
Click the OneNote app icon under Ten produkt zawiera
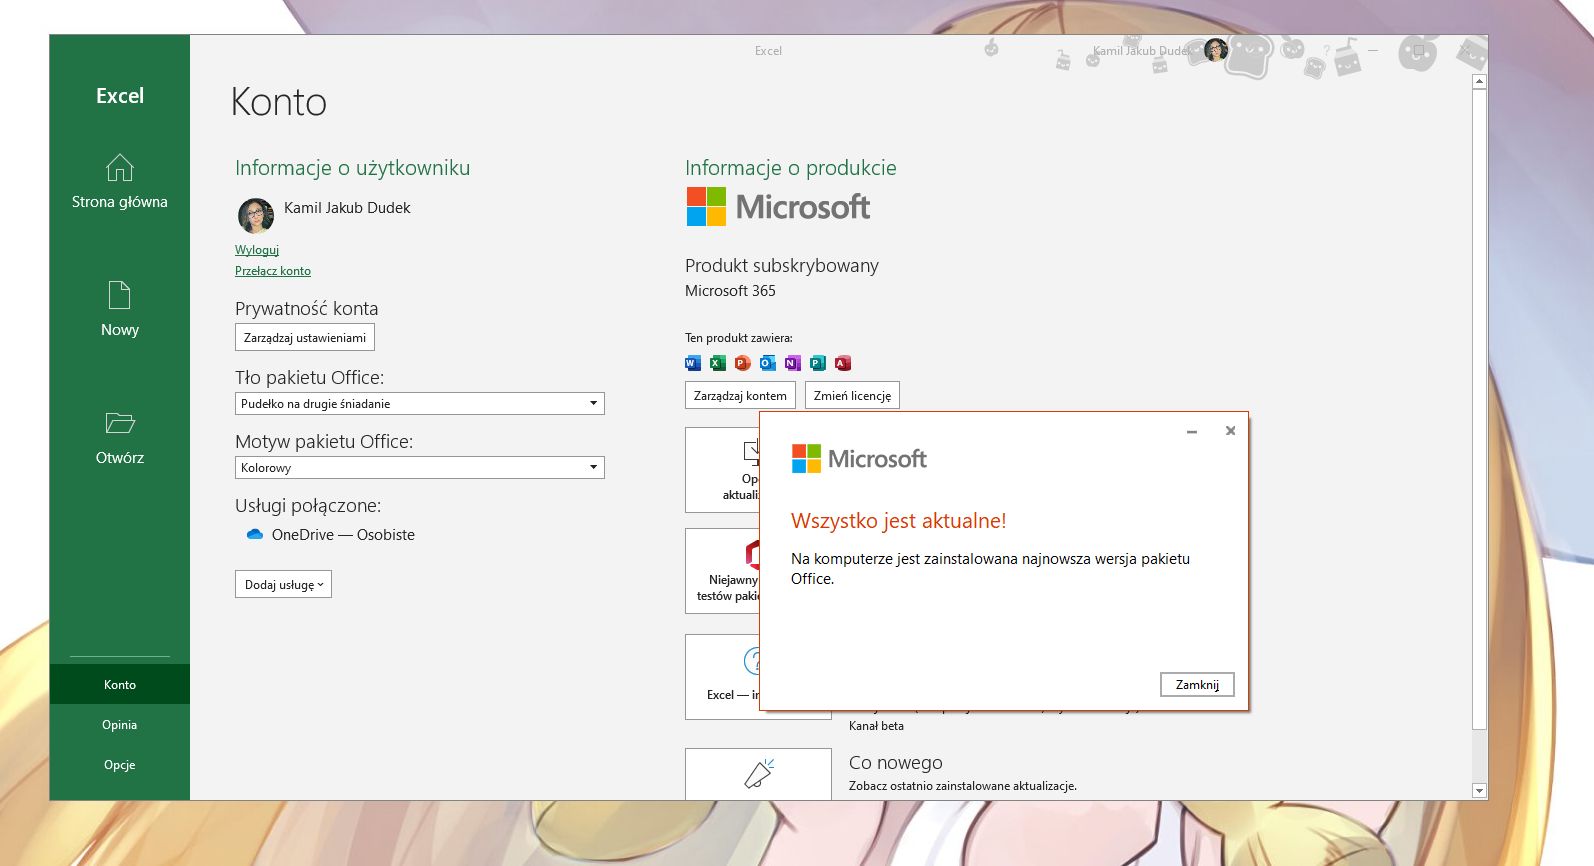(793, 363)
